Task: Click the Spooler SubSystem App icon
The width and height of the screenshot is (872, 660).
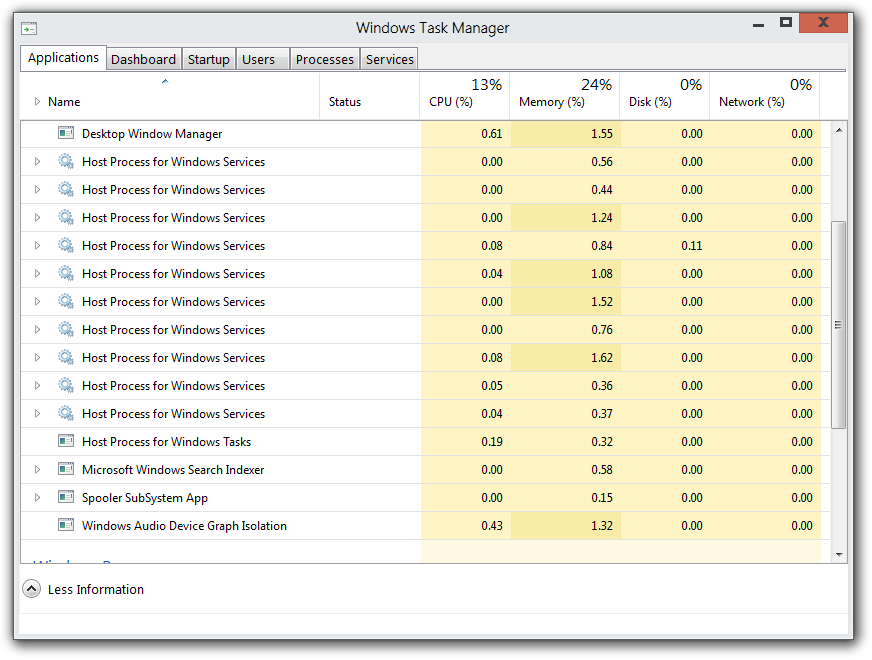Action: coord(66,497)
